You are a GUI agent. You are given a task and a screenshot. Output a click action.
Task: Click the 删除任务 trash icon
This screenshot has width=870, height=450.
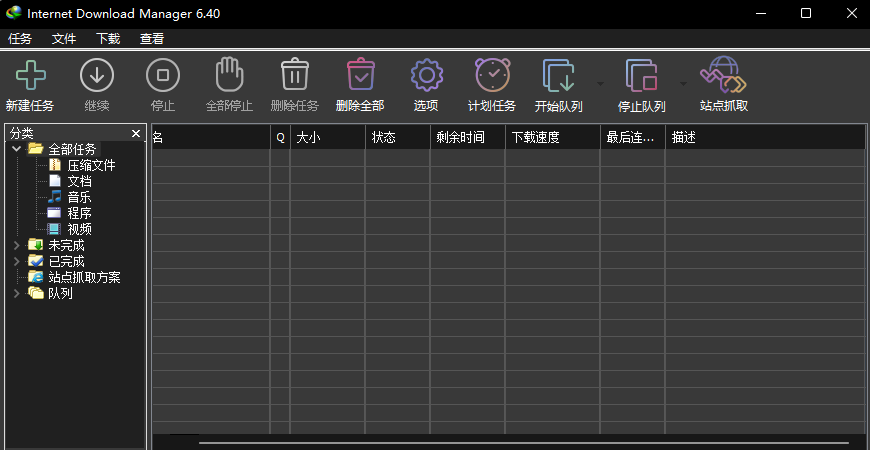click(x=295, y=74)
